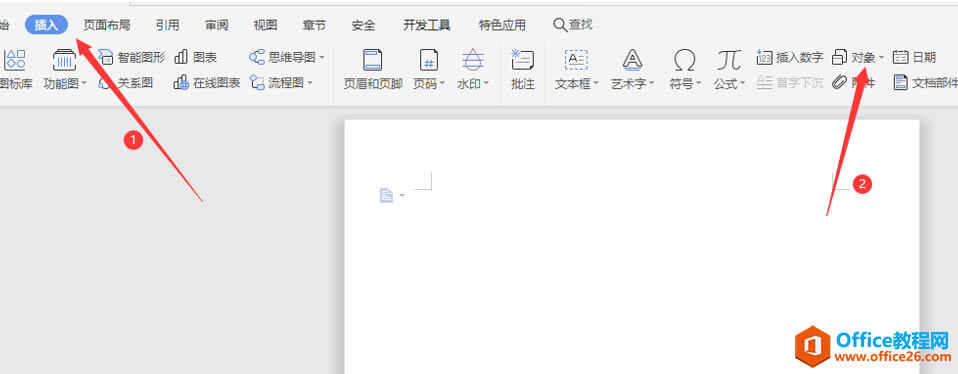958x374 pixels.
Task: Insert the 日期 date
Action: tap(915, 58)
